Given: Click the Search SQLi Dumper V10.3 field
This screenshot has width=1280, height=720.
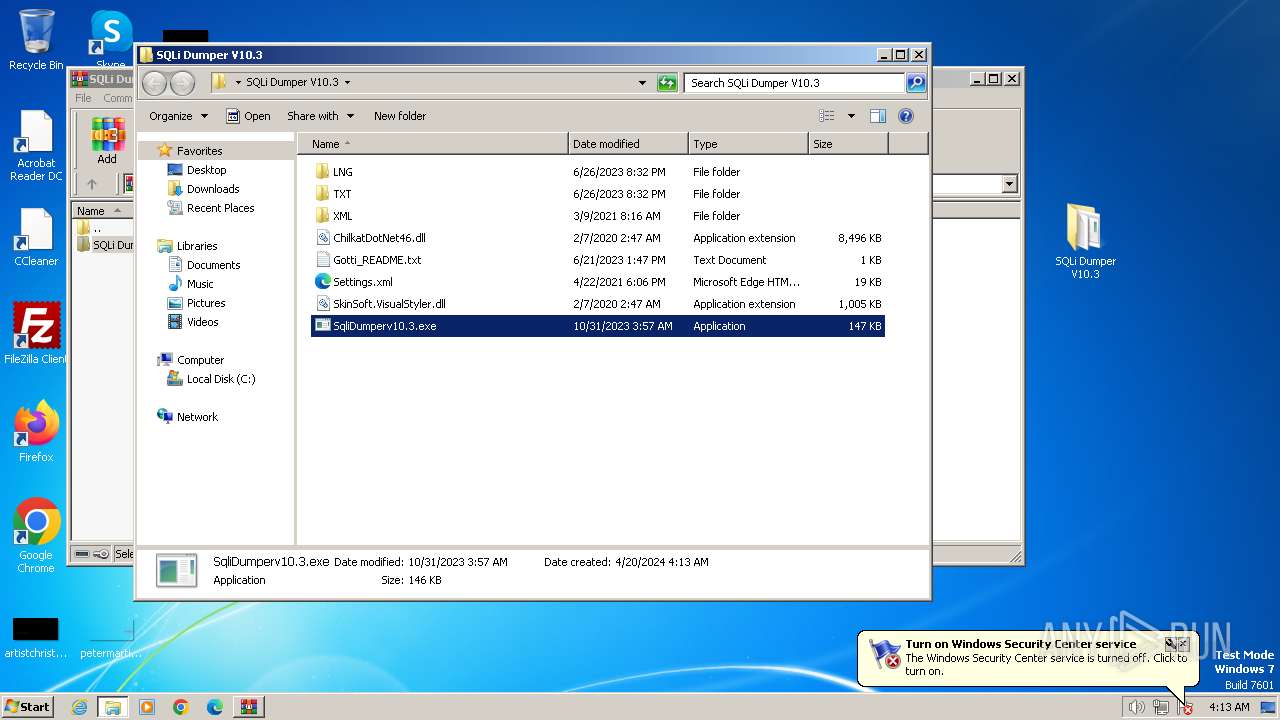Looking at the screenshot, I should (794, 83).
